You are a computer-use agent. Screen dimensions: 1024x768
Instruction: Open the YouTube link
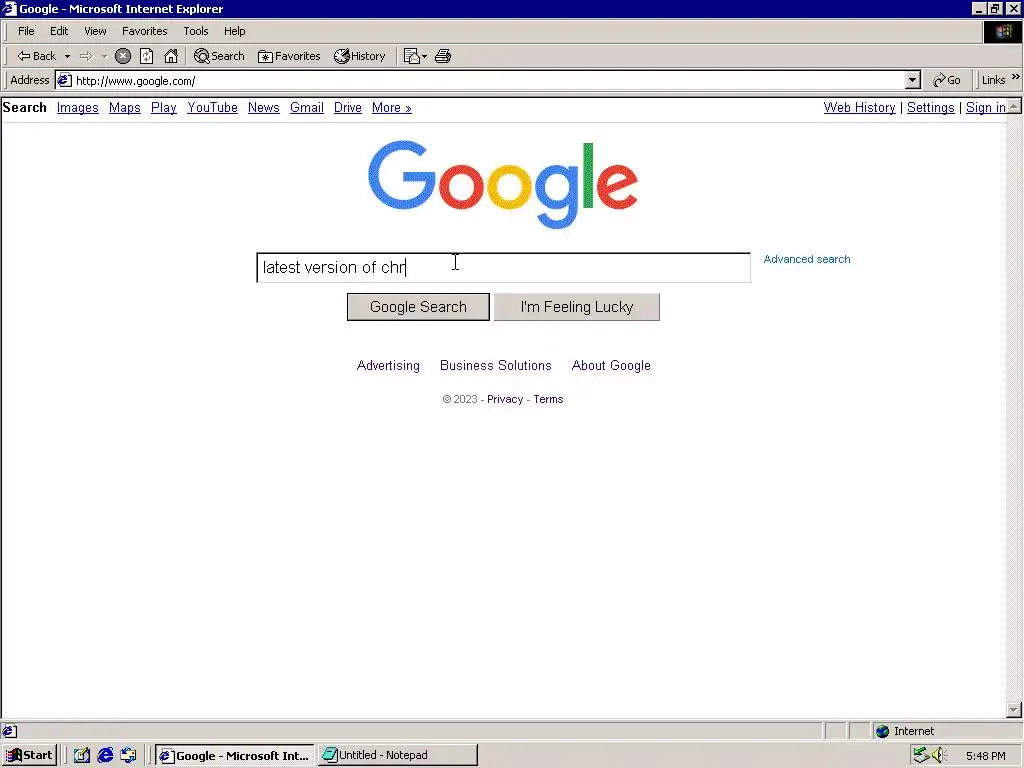click(x=212, y=108)
